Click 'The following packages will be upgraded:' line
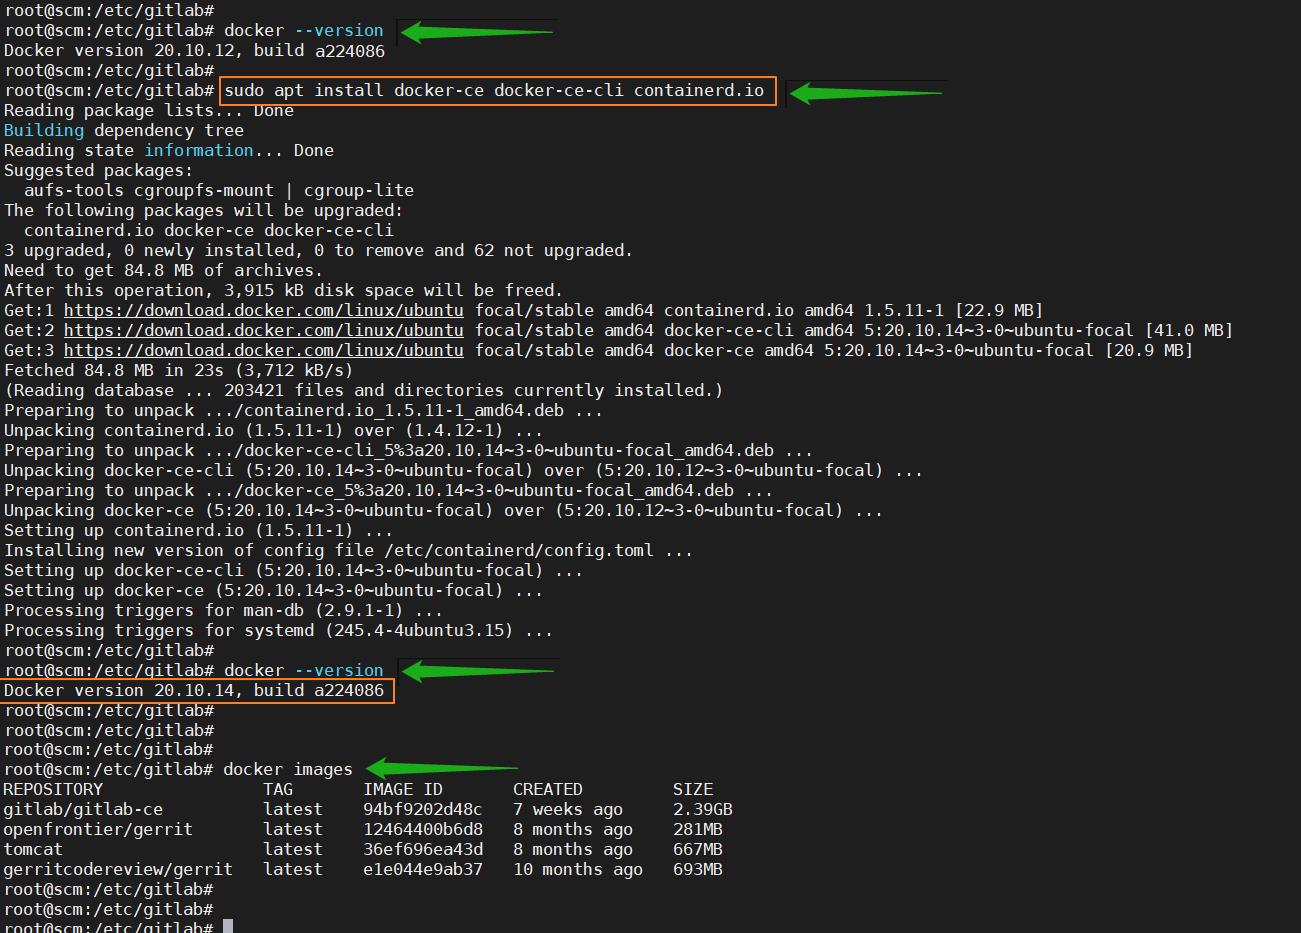Image resolution: width=1301 pixels, height=933 pixels. click(204, 210)
